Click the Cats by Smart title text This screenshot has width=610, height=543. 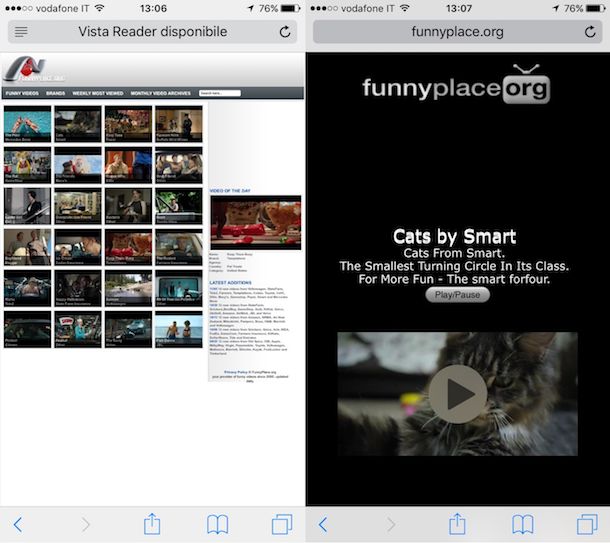click(454, 236)
